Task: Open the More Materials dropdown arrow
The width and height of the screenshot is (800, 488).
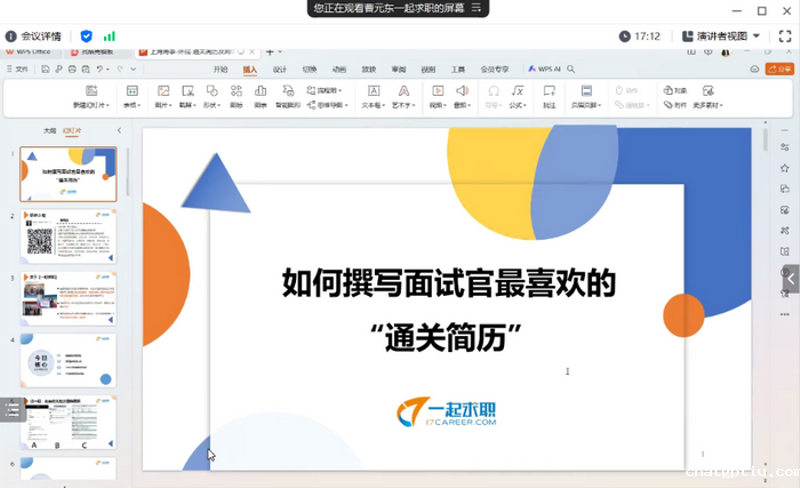Action: click(721, 105)
